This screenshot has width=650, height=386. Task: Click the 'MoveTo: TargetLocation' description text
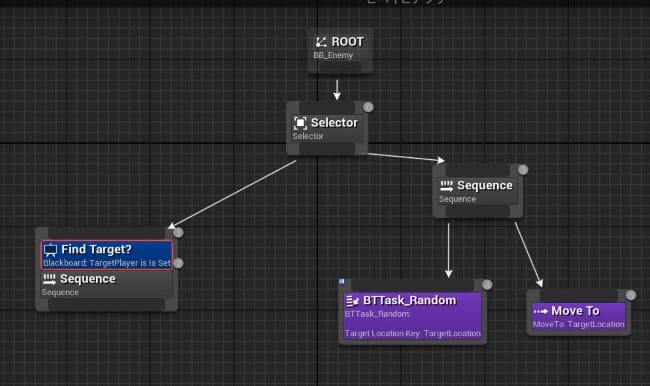coord(579,324)
